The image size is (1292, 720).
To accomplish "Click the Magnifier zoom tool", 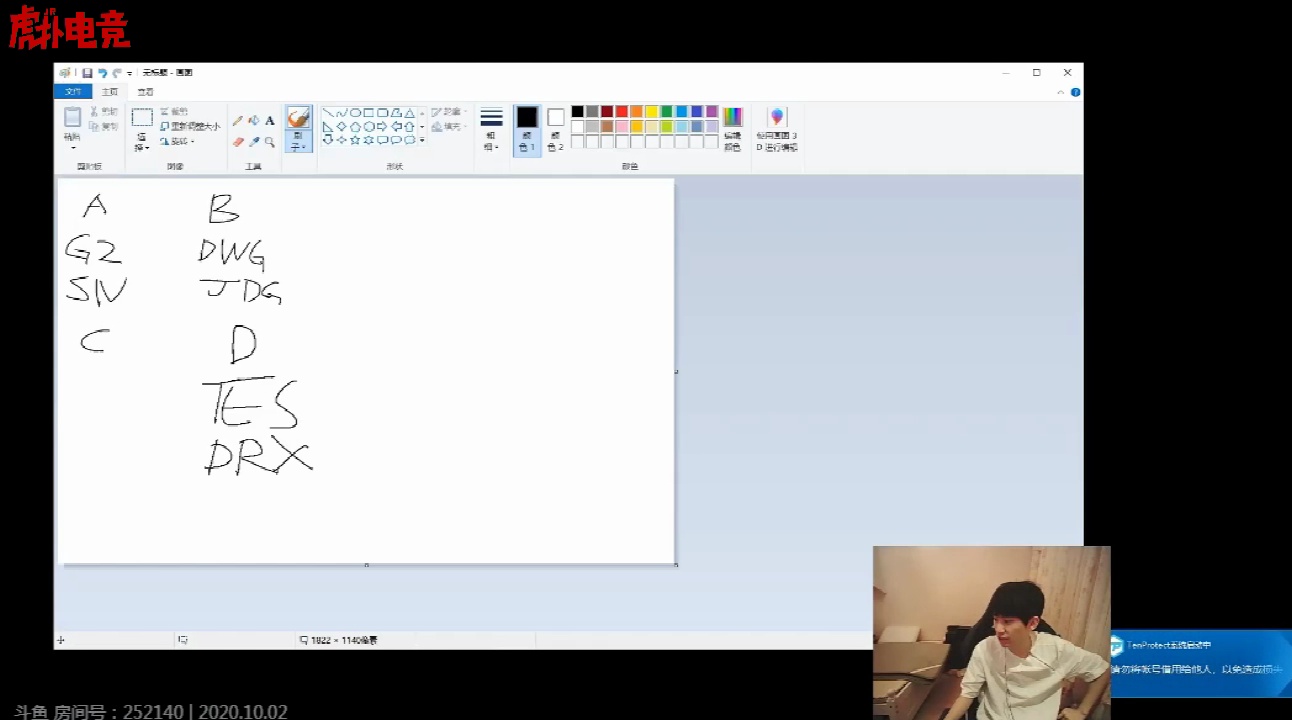I will tap(270, 142).
